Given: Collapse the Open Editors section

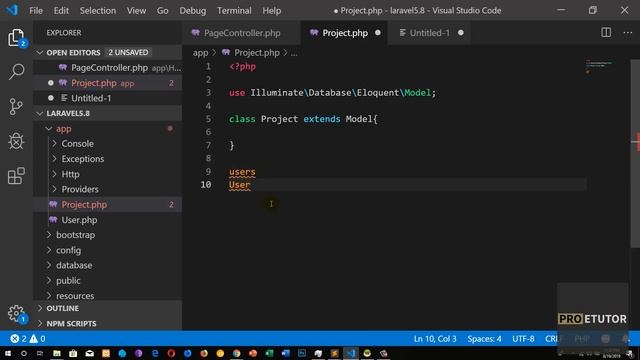Looking at the screenshot, I should tap(40, 52).
